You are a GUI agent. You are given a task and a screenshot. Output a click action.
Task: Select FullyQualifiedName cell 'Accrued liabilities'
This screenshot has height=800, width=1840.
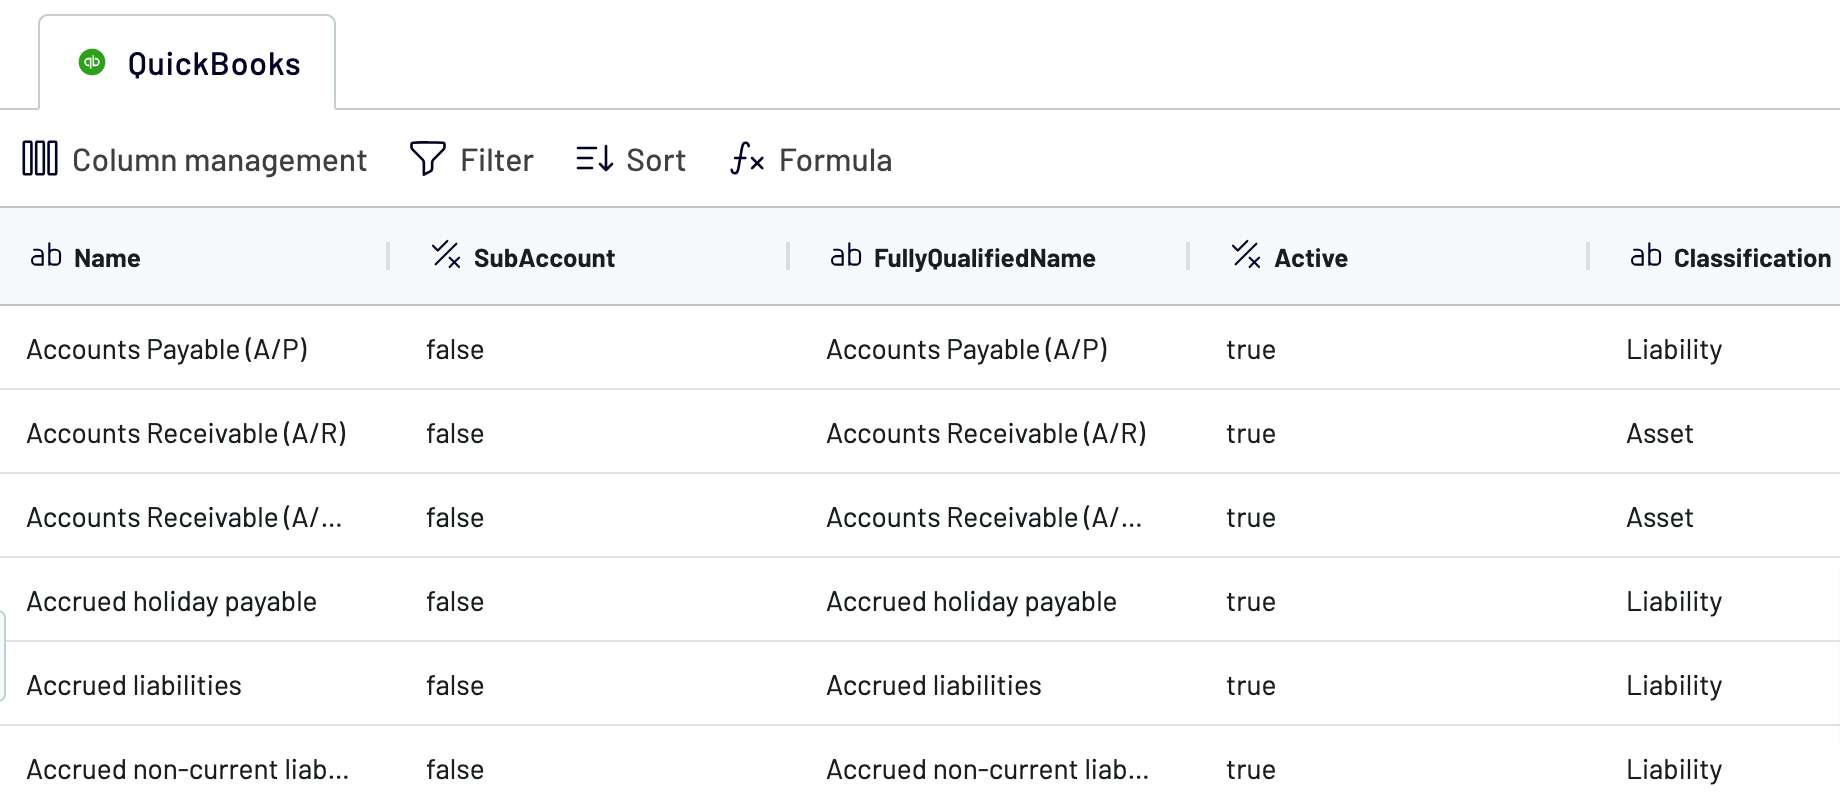click(934, 685)
